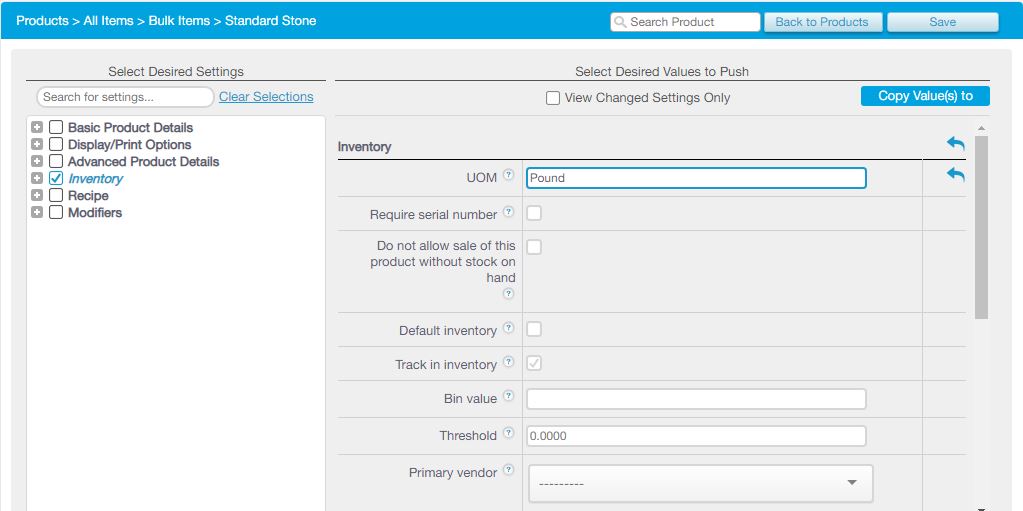Open the Bin value help icon
The height and width of the screenshot is (511, 1023).
click(x=509, y=396)
